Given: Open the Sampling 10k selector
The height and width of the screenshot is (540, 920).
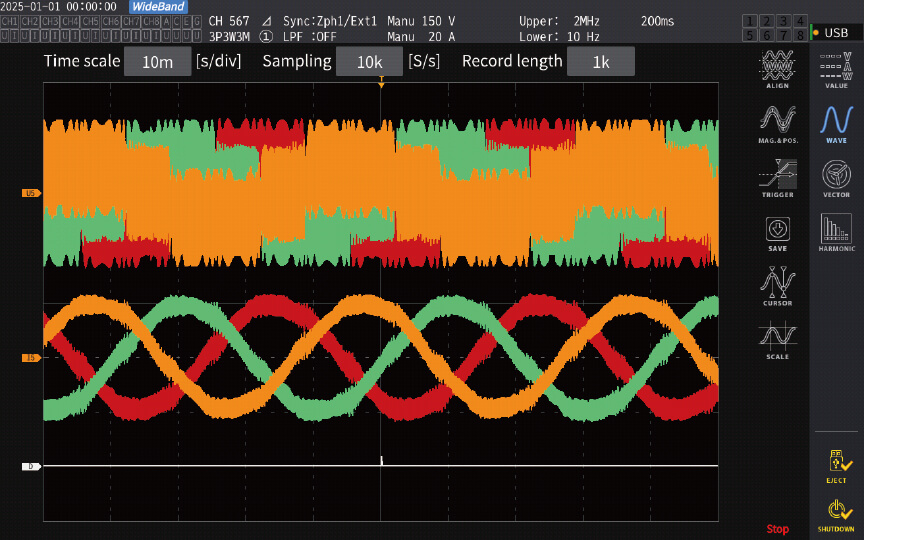Looking at the screenshot, I should point(369,62).
